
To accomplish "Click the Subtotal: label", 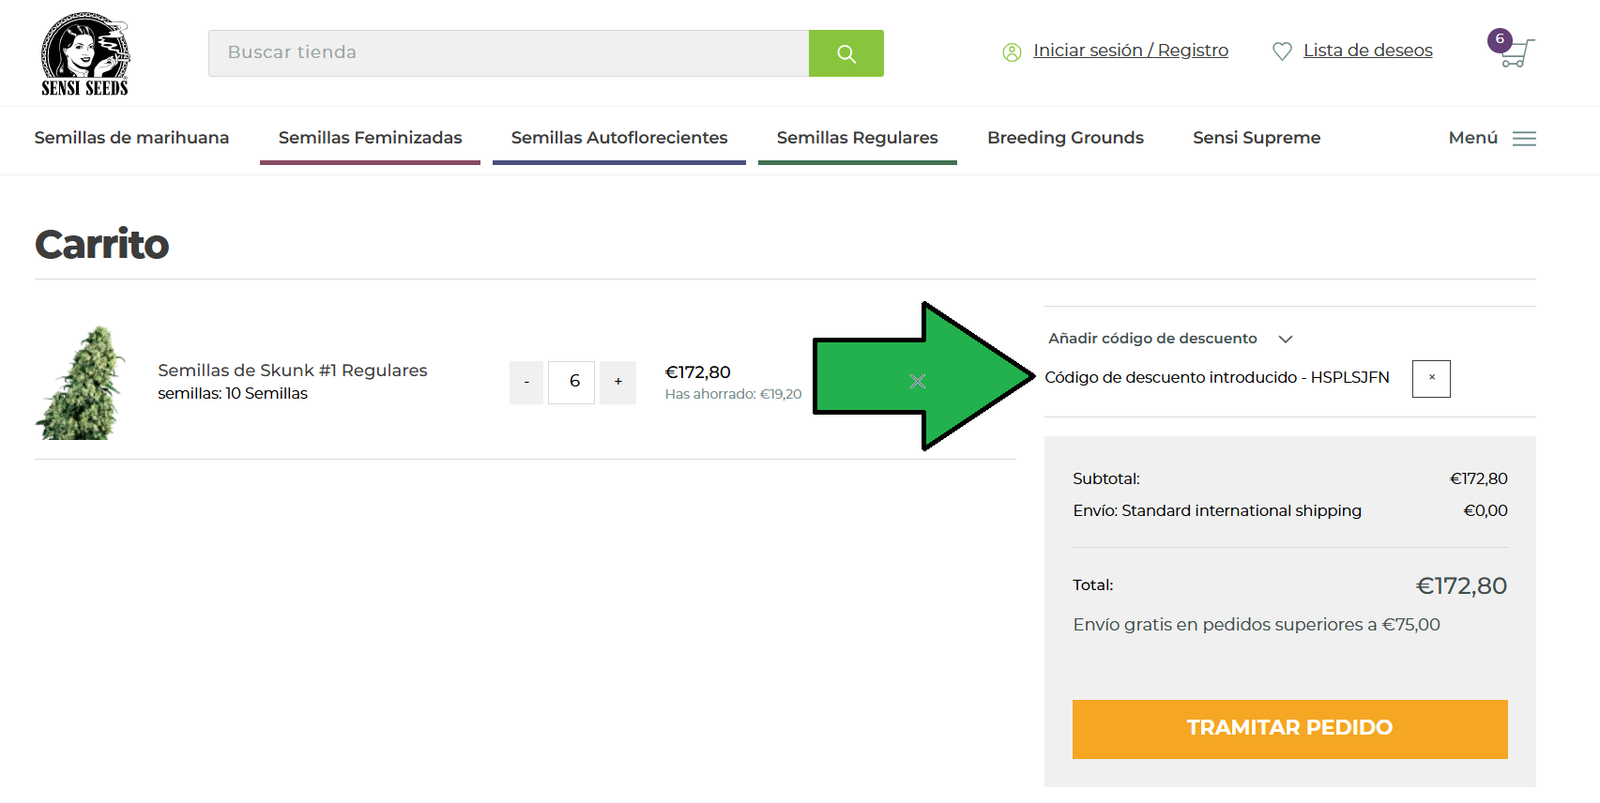I will pos(1106,478).
